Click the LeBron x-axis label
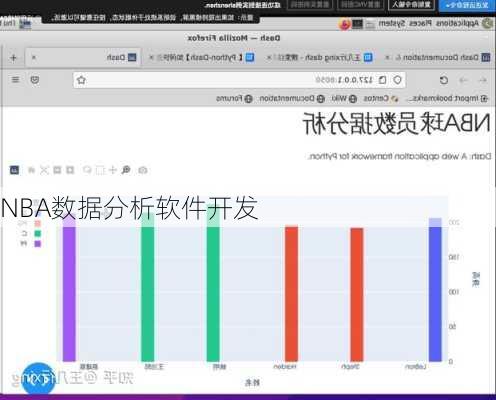The image size is (496, 400). coord(416,367)
